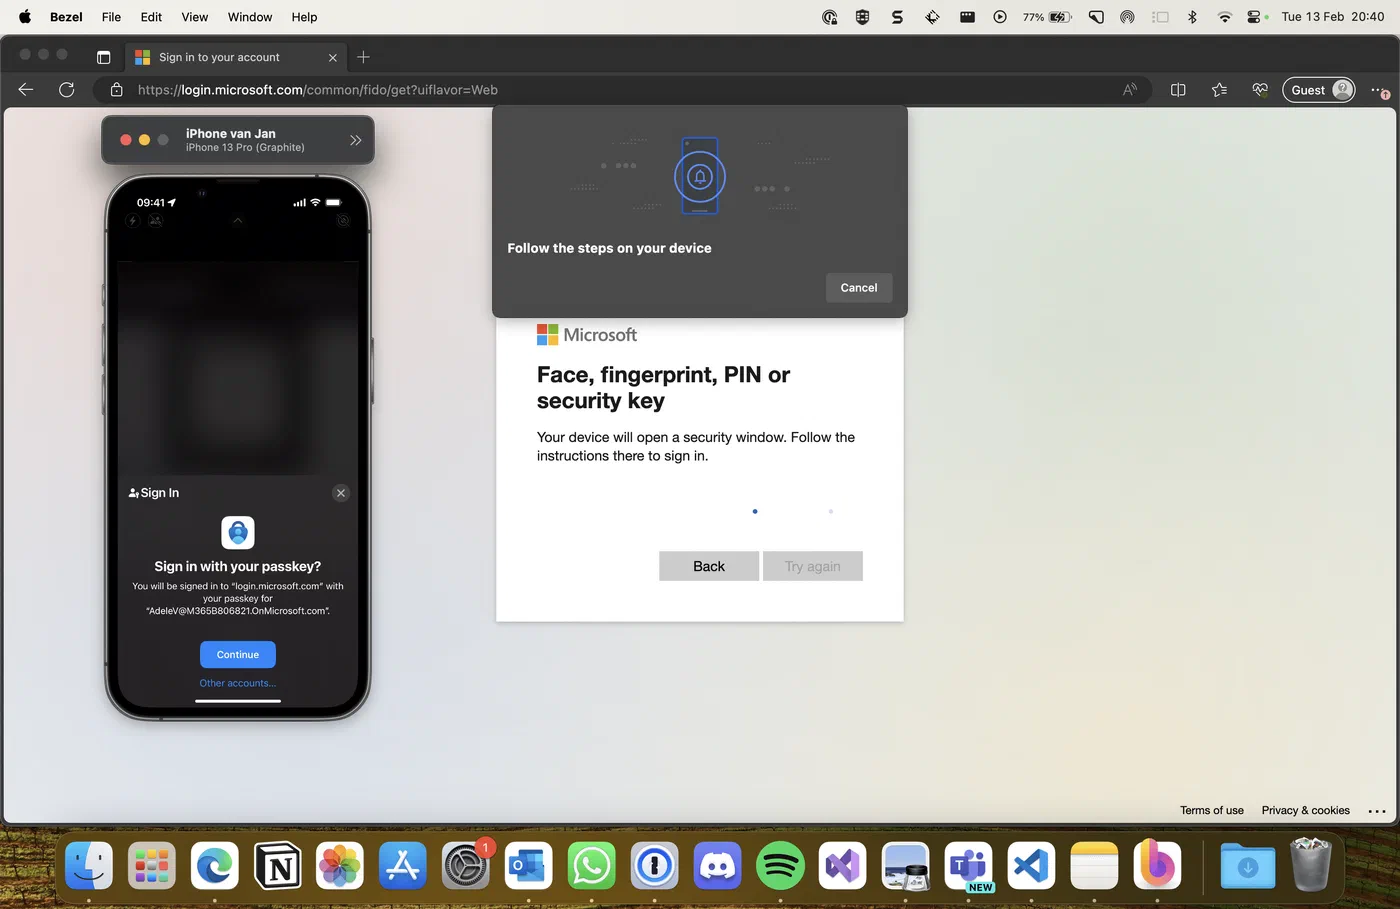Viewport: 1400px width, 909px height.
Task: Open the Bezel app menu
Action: 66,17
